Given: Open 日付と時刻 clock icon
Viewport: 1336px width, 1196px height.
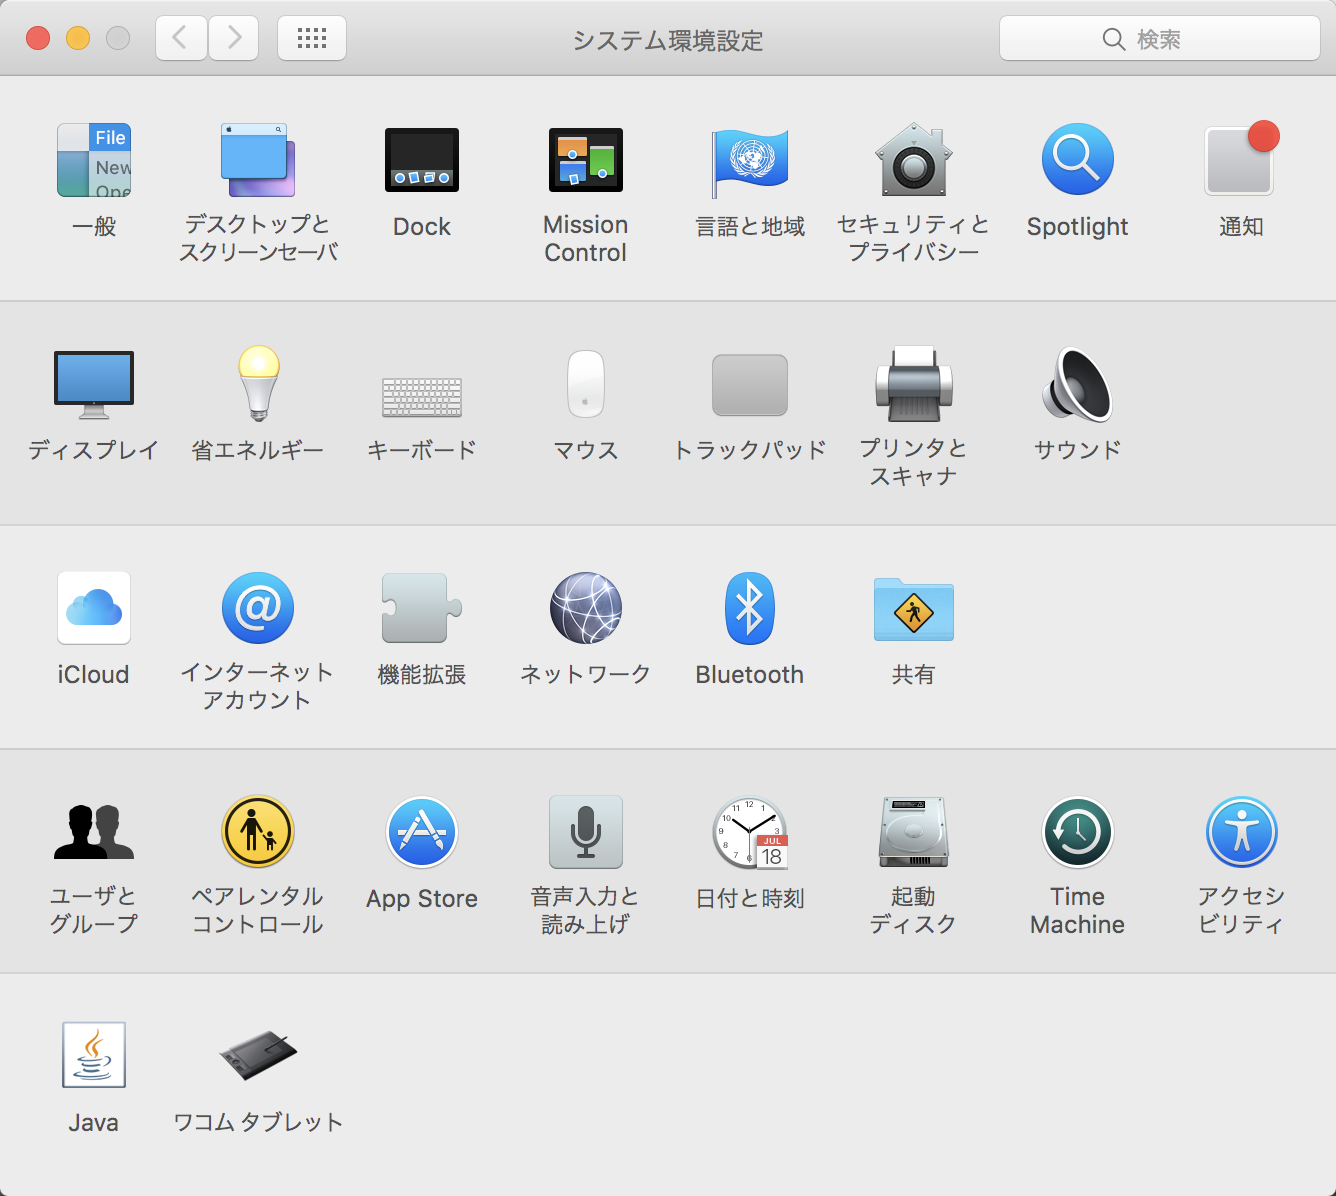Looking at the screenshot, I should [x=750, y=832].
